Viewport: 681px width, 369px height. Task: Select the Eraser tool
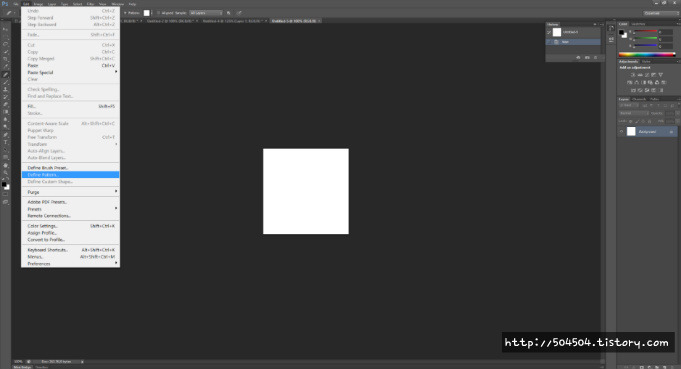click(x=5, y=105)
